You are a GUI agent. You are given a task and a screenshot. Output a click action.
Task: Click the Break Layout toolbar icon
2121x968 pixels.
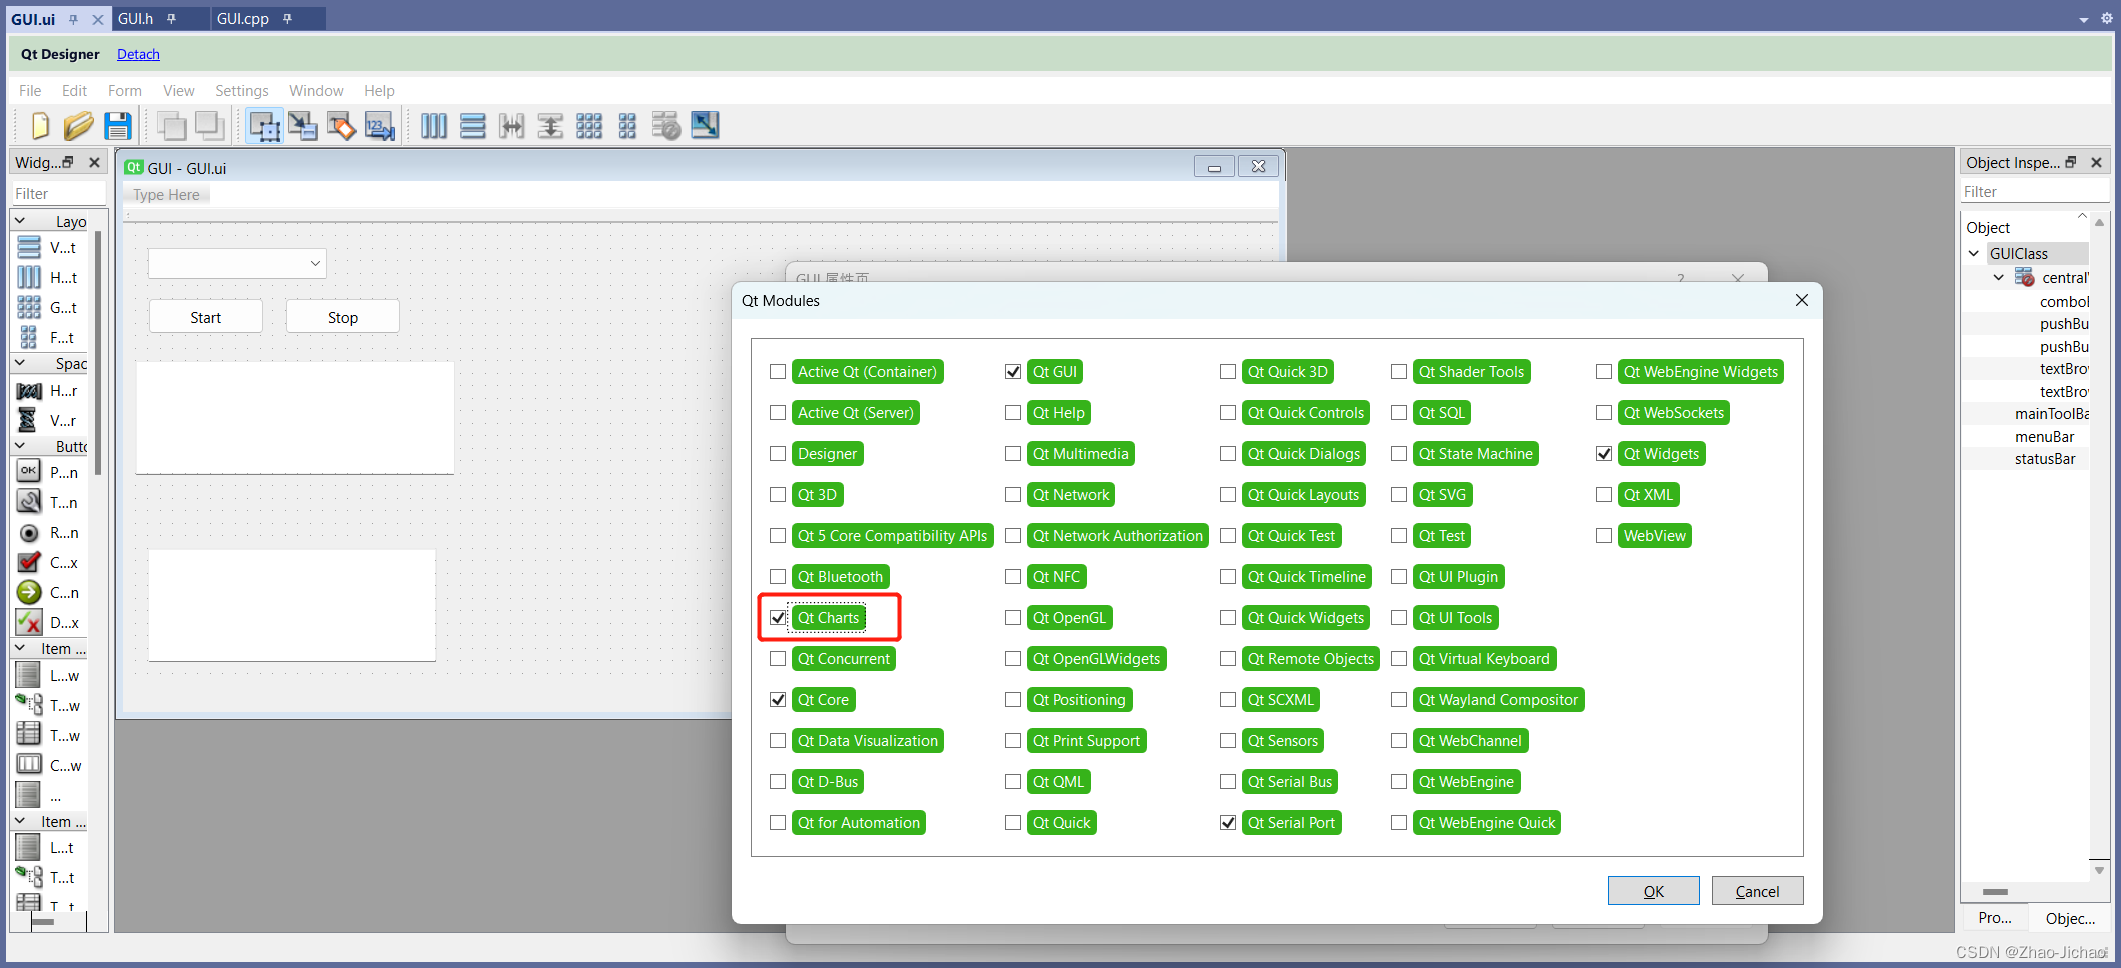click(666, 126)
